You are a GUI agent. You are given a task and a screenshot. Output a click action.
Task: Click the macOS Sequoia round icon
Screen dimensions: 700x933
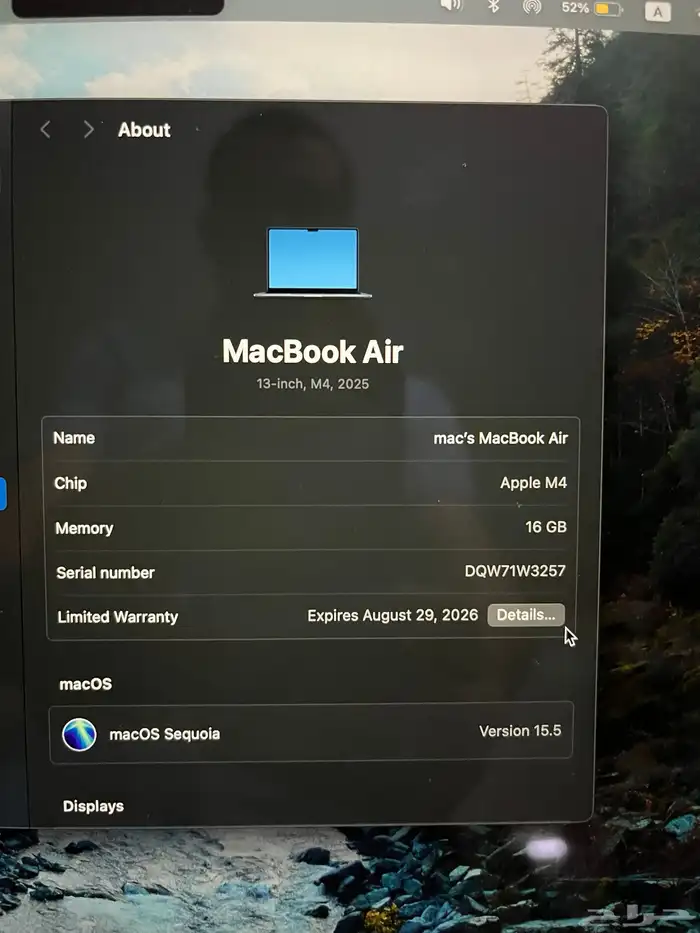79,734
